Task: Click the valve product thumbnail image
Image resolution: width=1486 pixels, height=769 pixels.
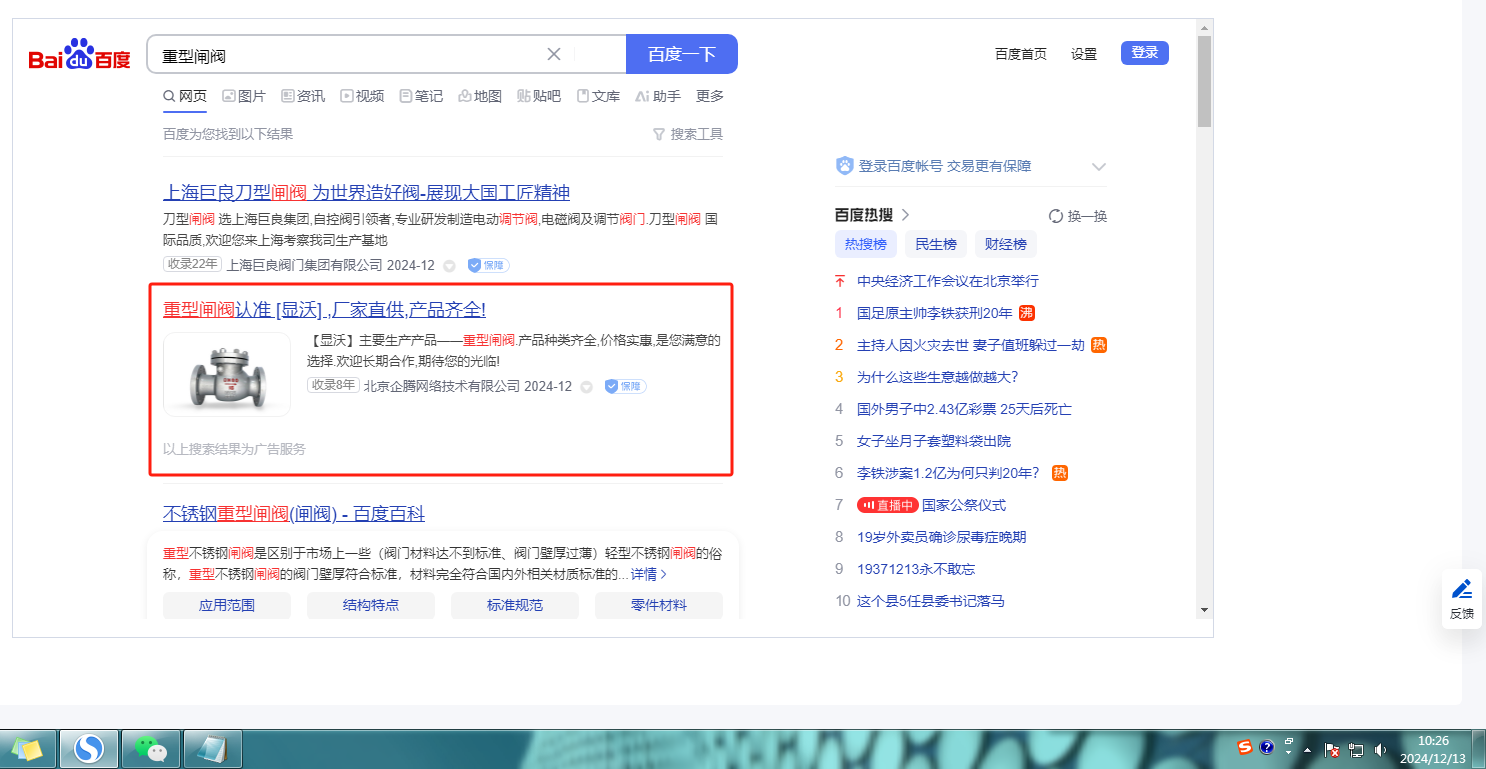Action: point(227,374)
